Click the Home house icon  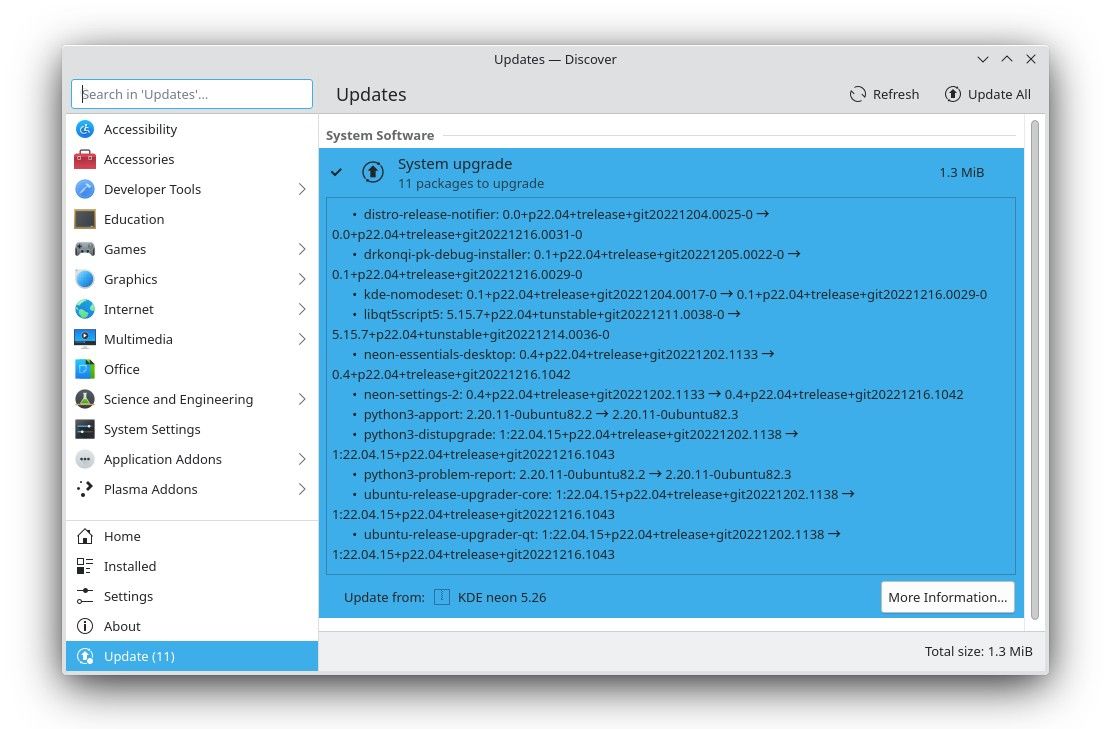point(84,536)
